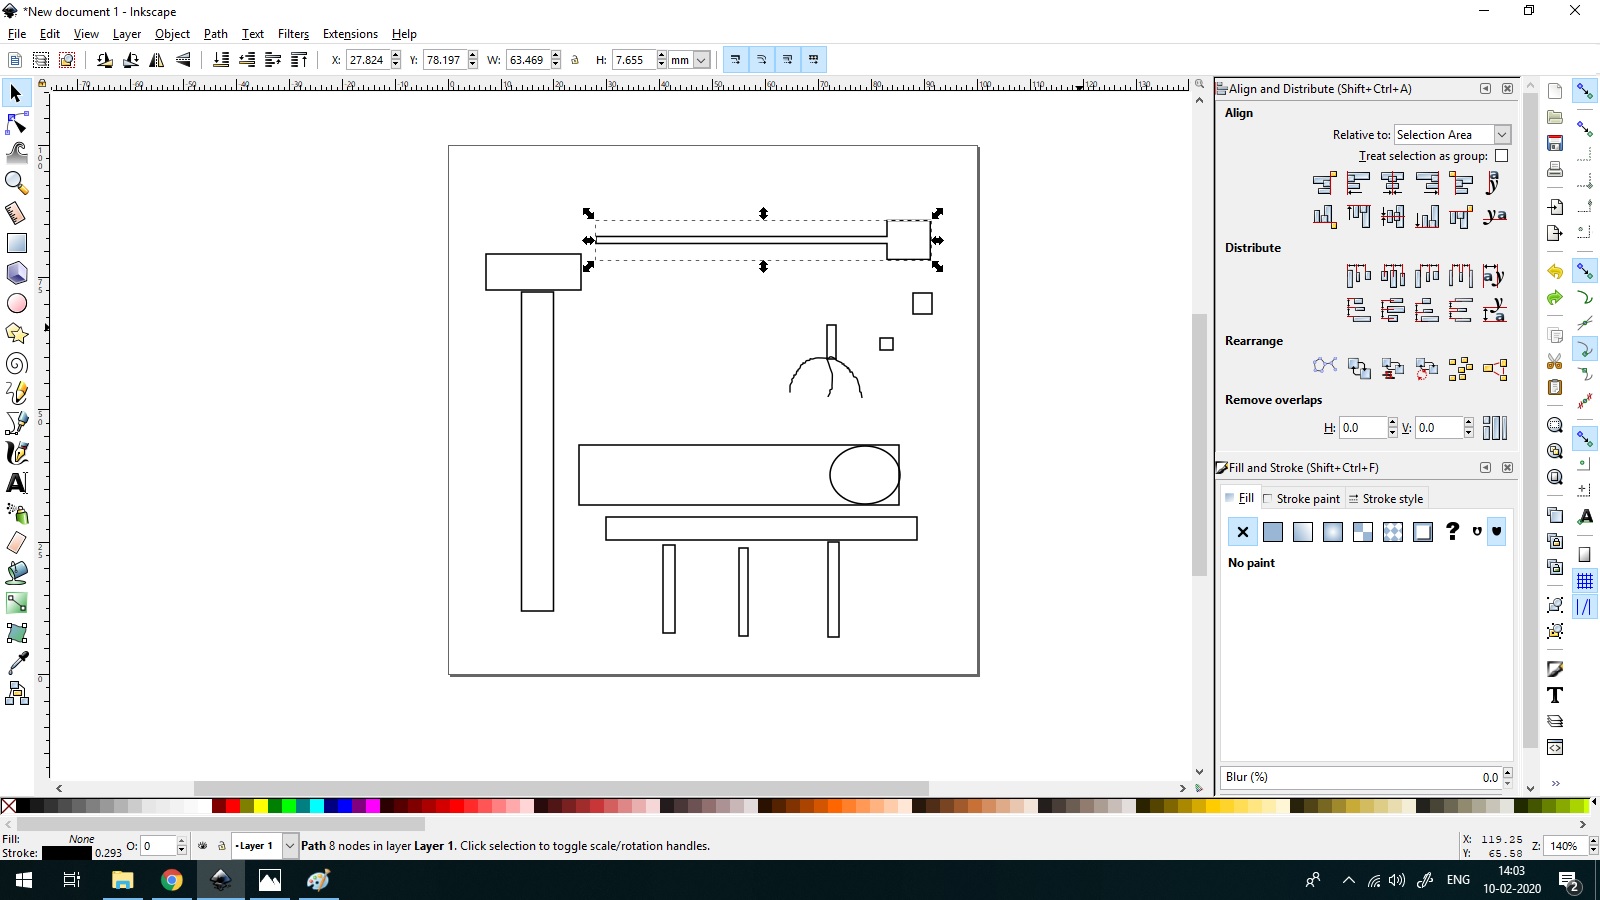1600x900 pixels.
Task: Iconify the Align and Distribute panel
Action: tap(1485, 89)
